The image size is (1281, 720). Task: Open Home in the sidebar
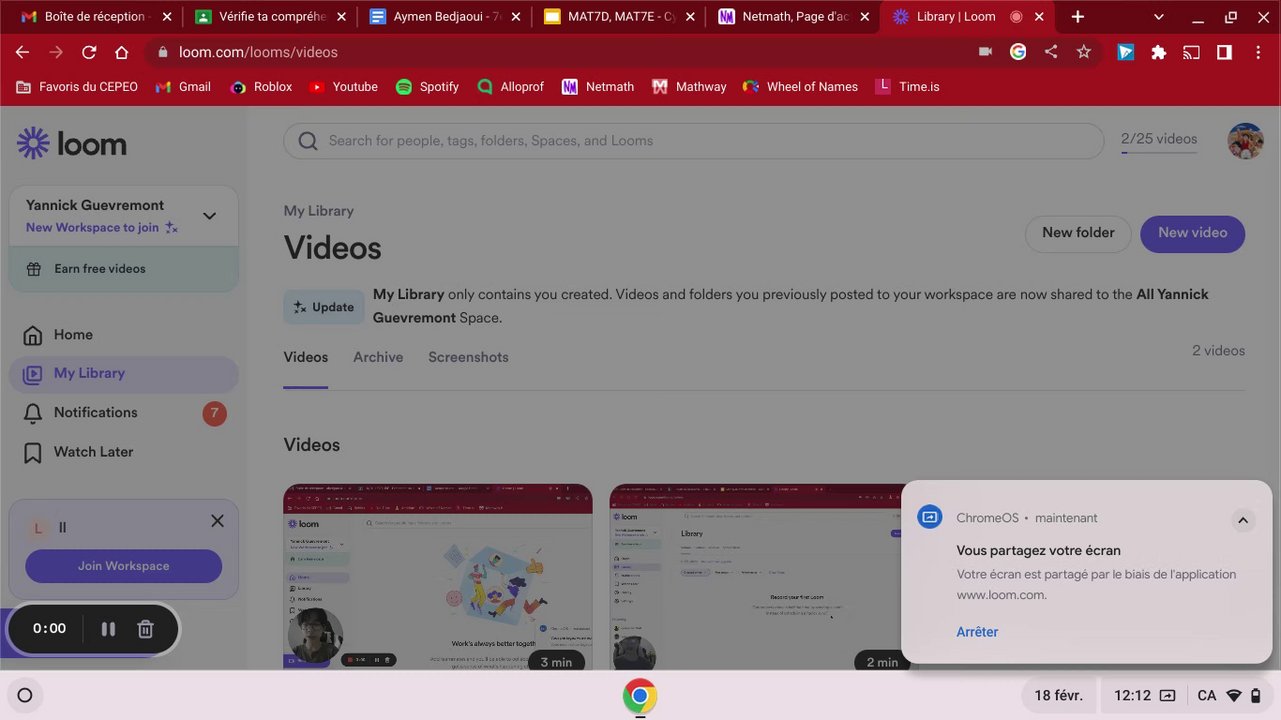[124, 335]
